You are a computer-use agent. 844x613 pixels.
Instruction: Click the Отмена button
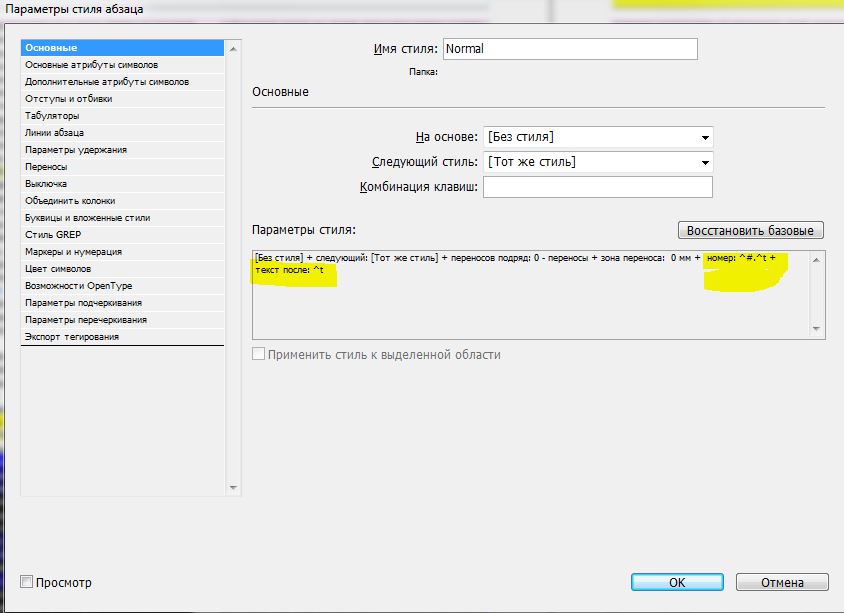tap(782, 582)
